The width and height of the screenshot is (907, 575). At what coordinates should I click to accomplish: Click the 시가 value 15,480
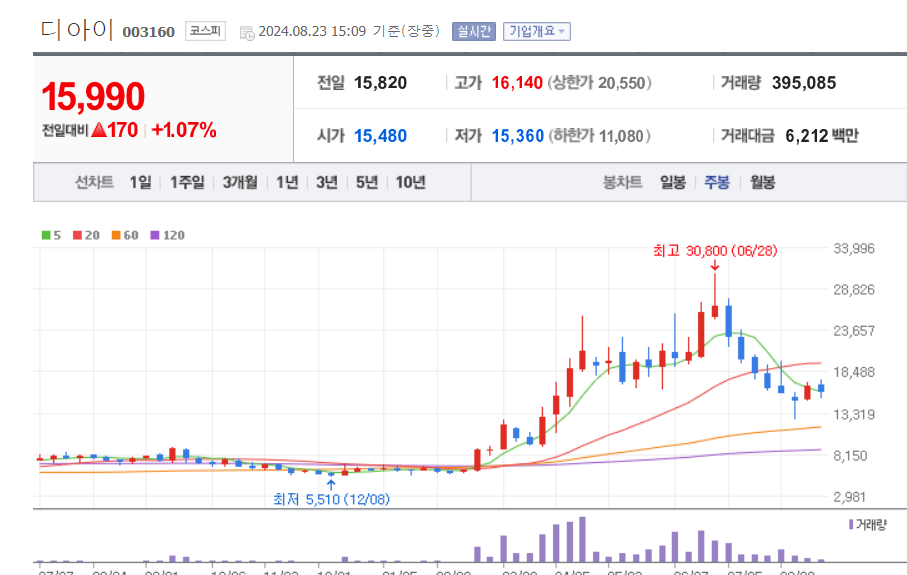pos(381,137)
